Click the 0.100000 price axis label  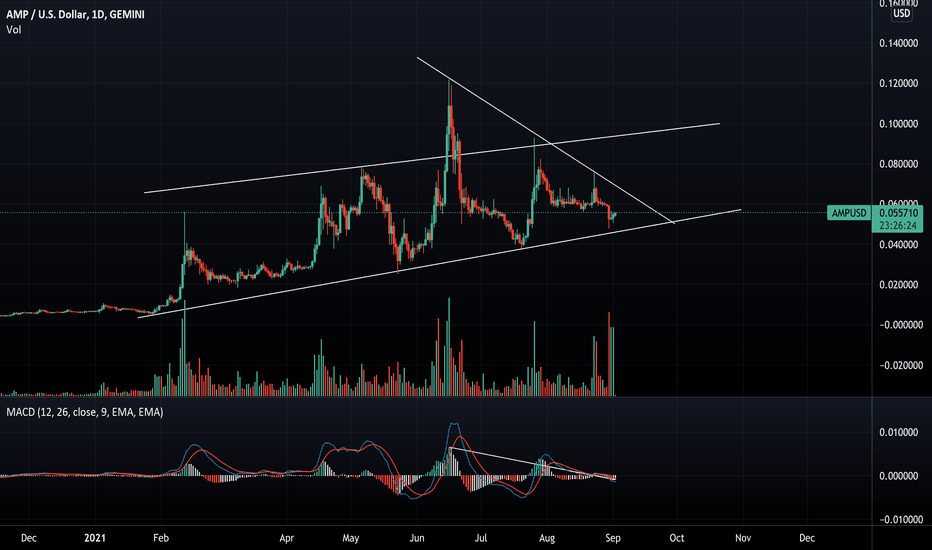tap(898, 123)
